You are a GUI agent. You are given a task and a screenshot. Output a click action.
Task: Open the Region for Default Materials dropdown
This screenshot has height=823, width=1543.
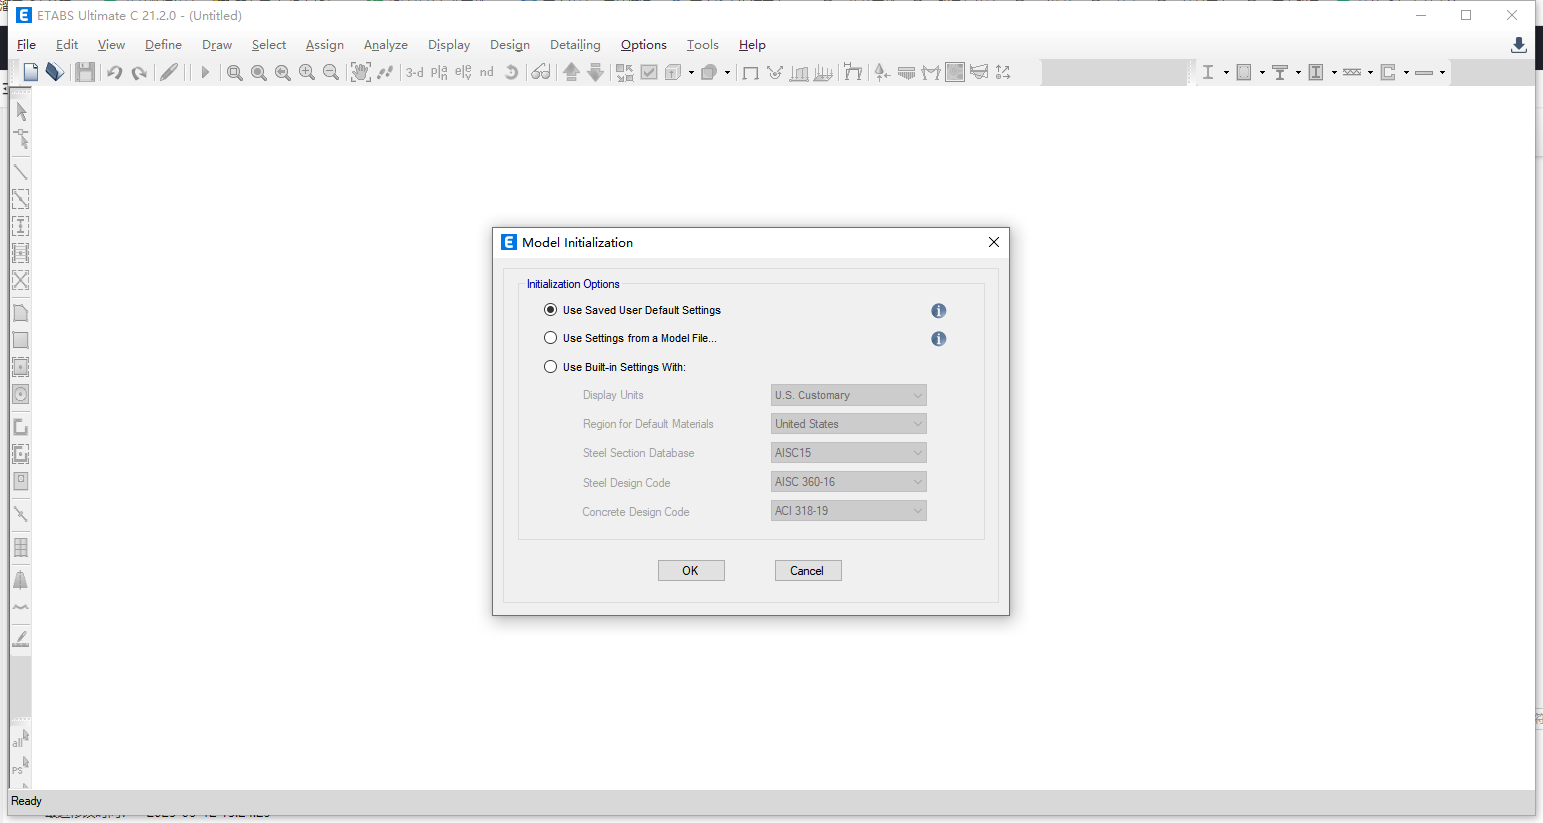(849, 424)
